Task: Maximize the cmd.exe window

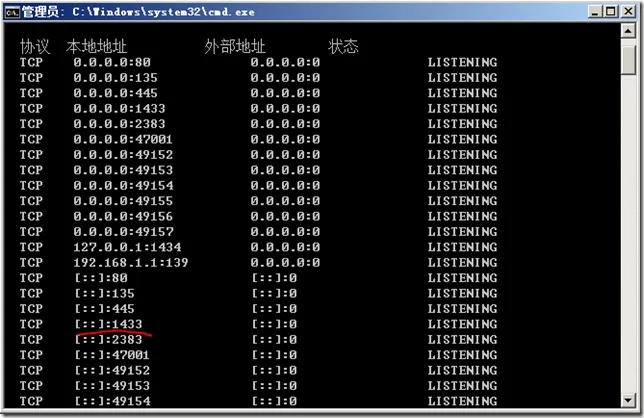Action: click(x=610, y=11)
